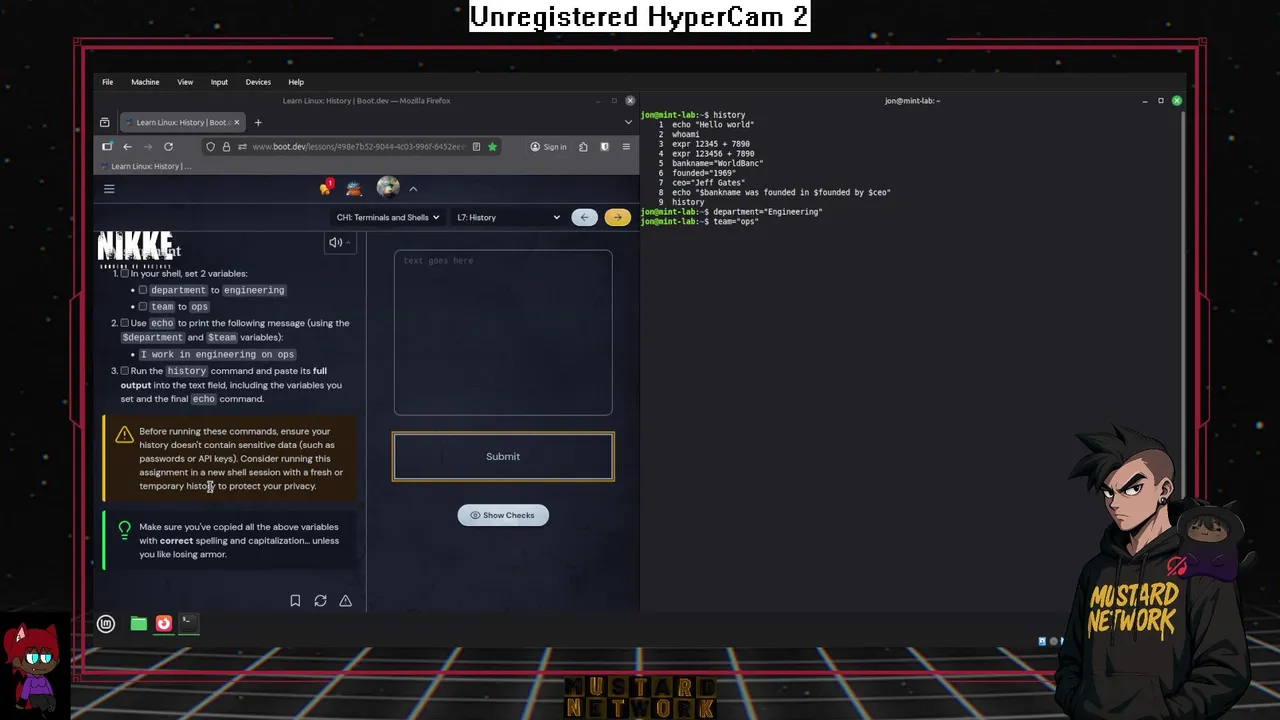Close the Learn Linux: History tab
The image size is (1280, 720).
tap(237, 122)
